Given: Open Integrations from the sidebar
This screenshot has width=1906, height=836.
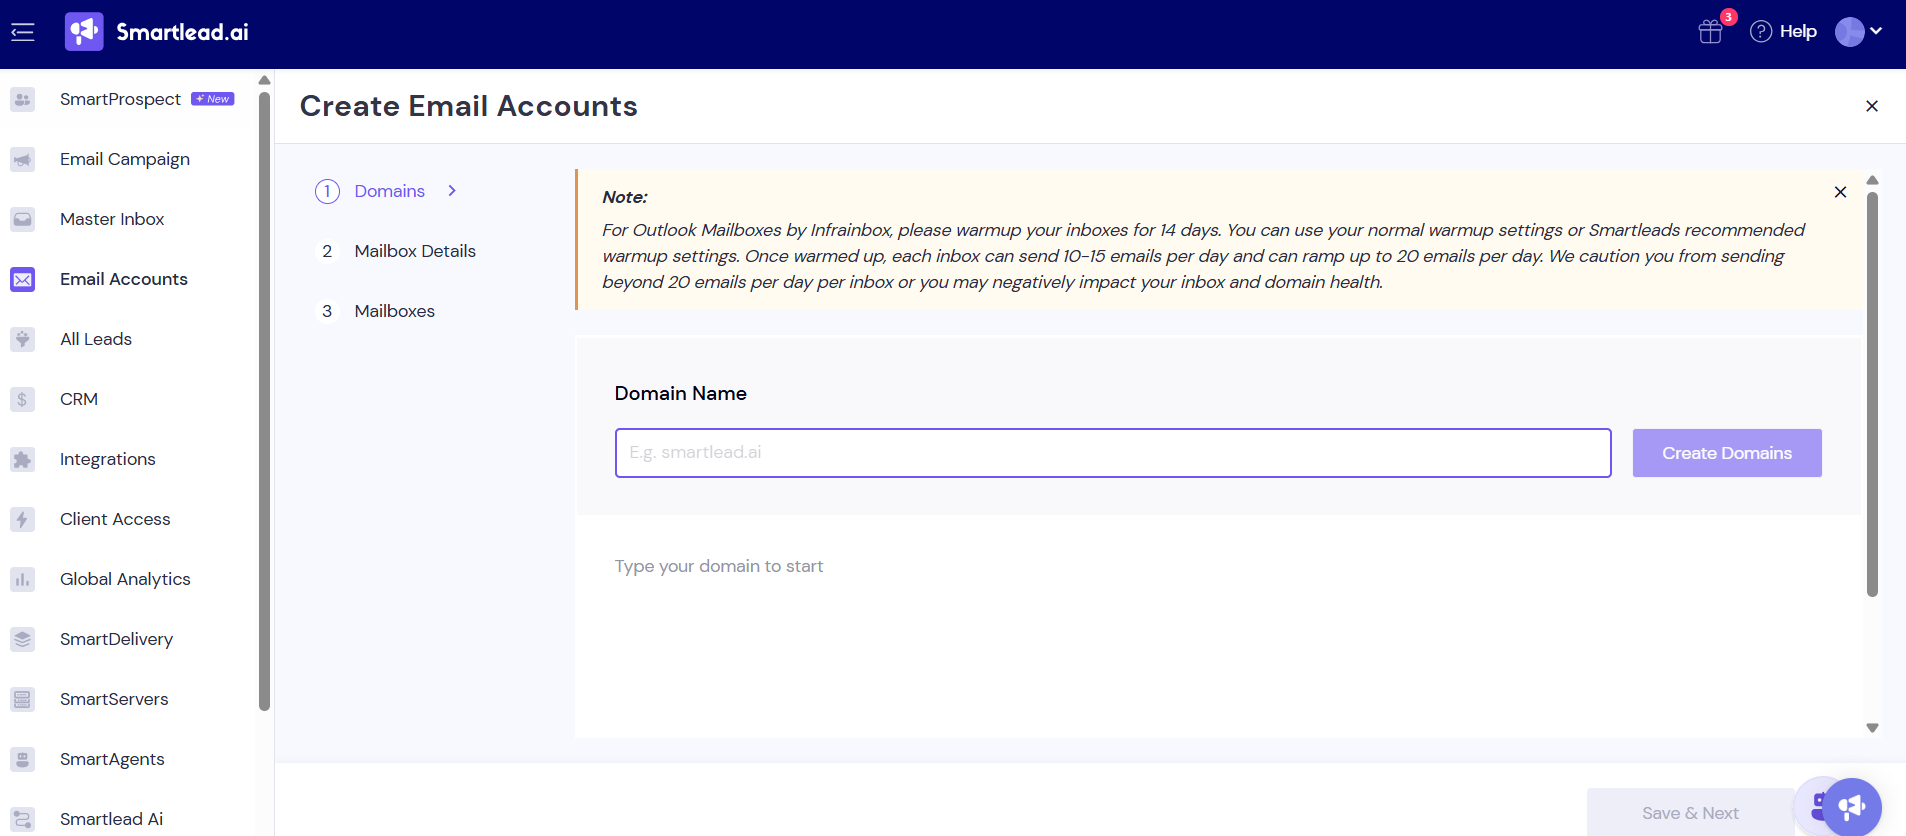Looking at the screenshot, I should coord(108,459).
